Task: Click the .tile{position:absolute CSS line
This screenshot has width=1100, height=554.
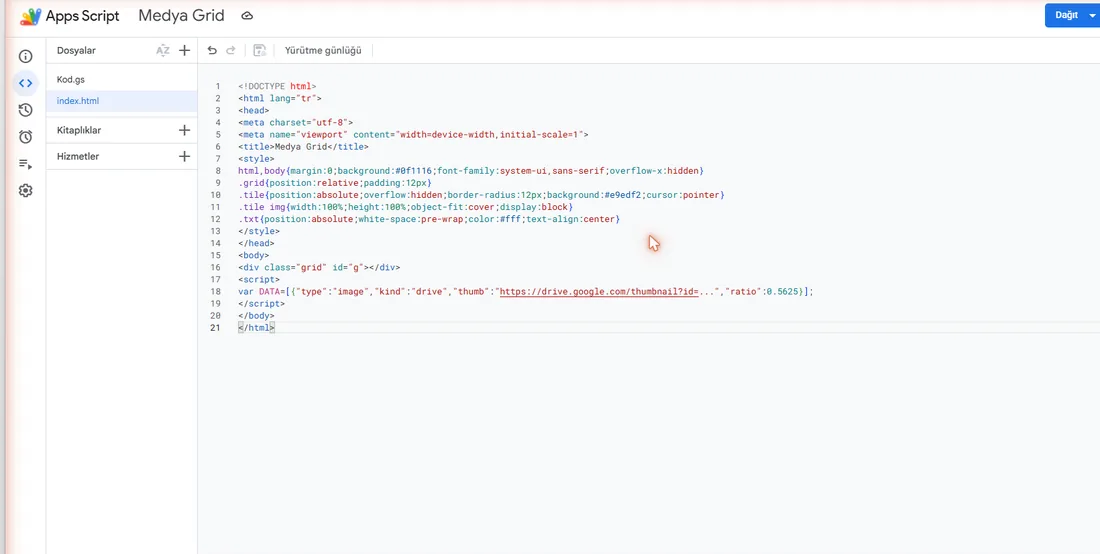Action: tap(481, 195)
